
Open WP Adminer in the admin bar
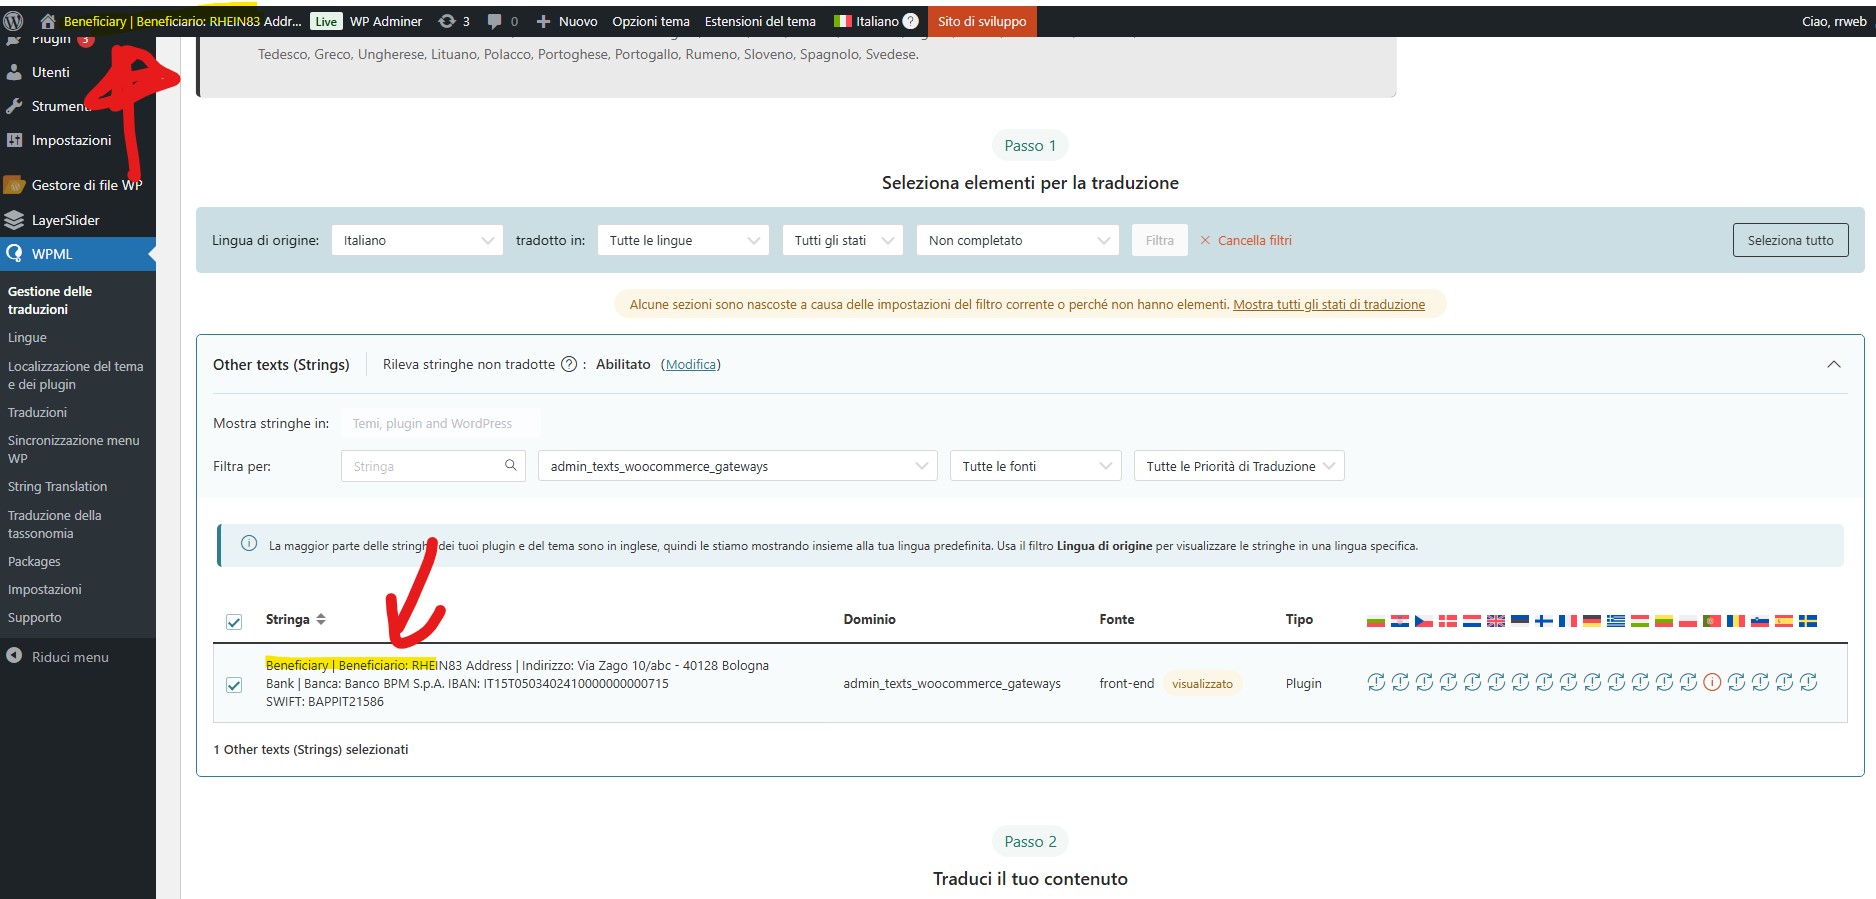coord(385,21)
